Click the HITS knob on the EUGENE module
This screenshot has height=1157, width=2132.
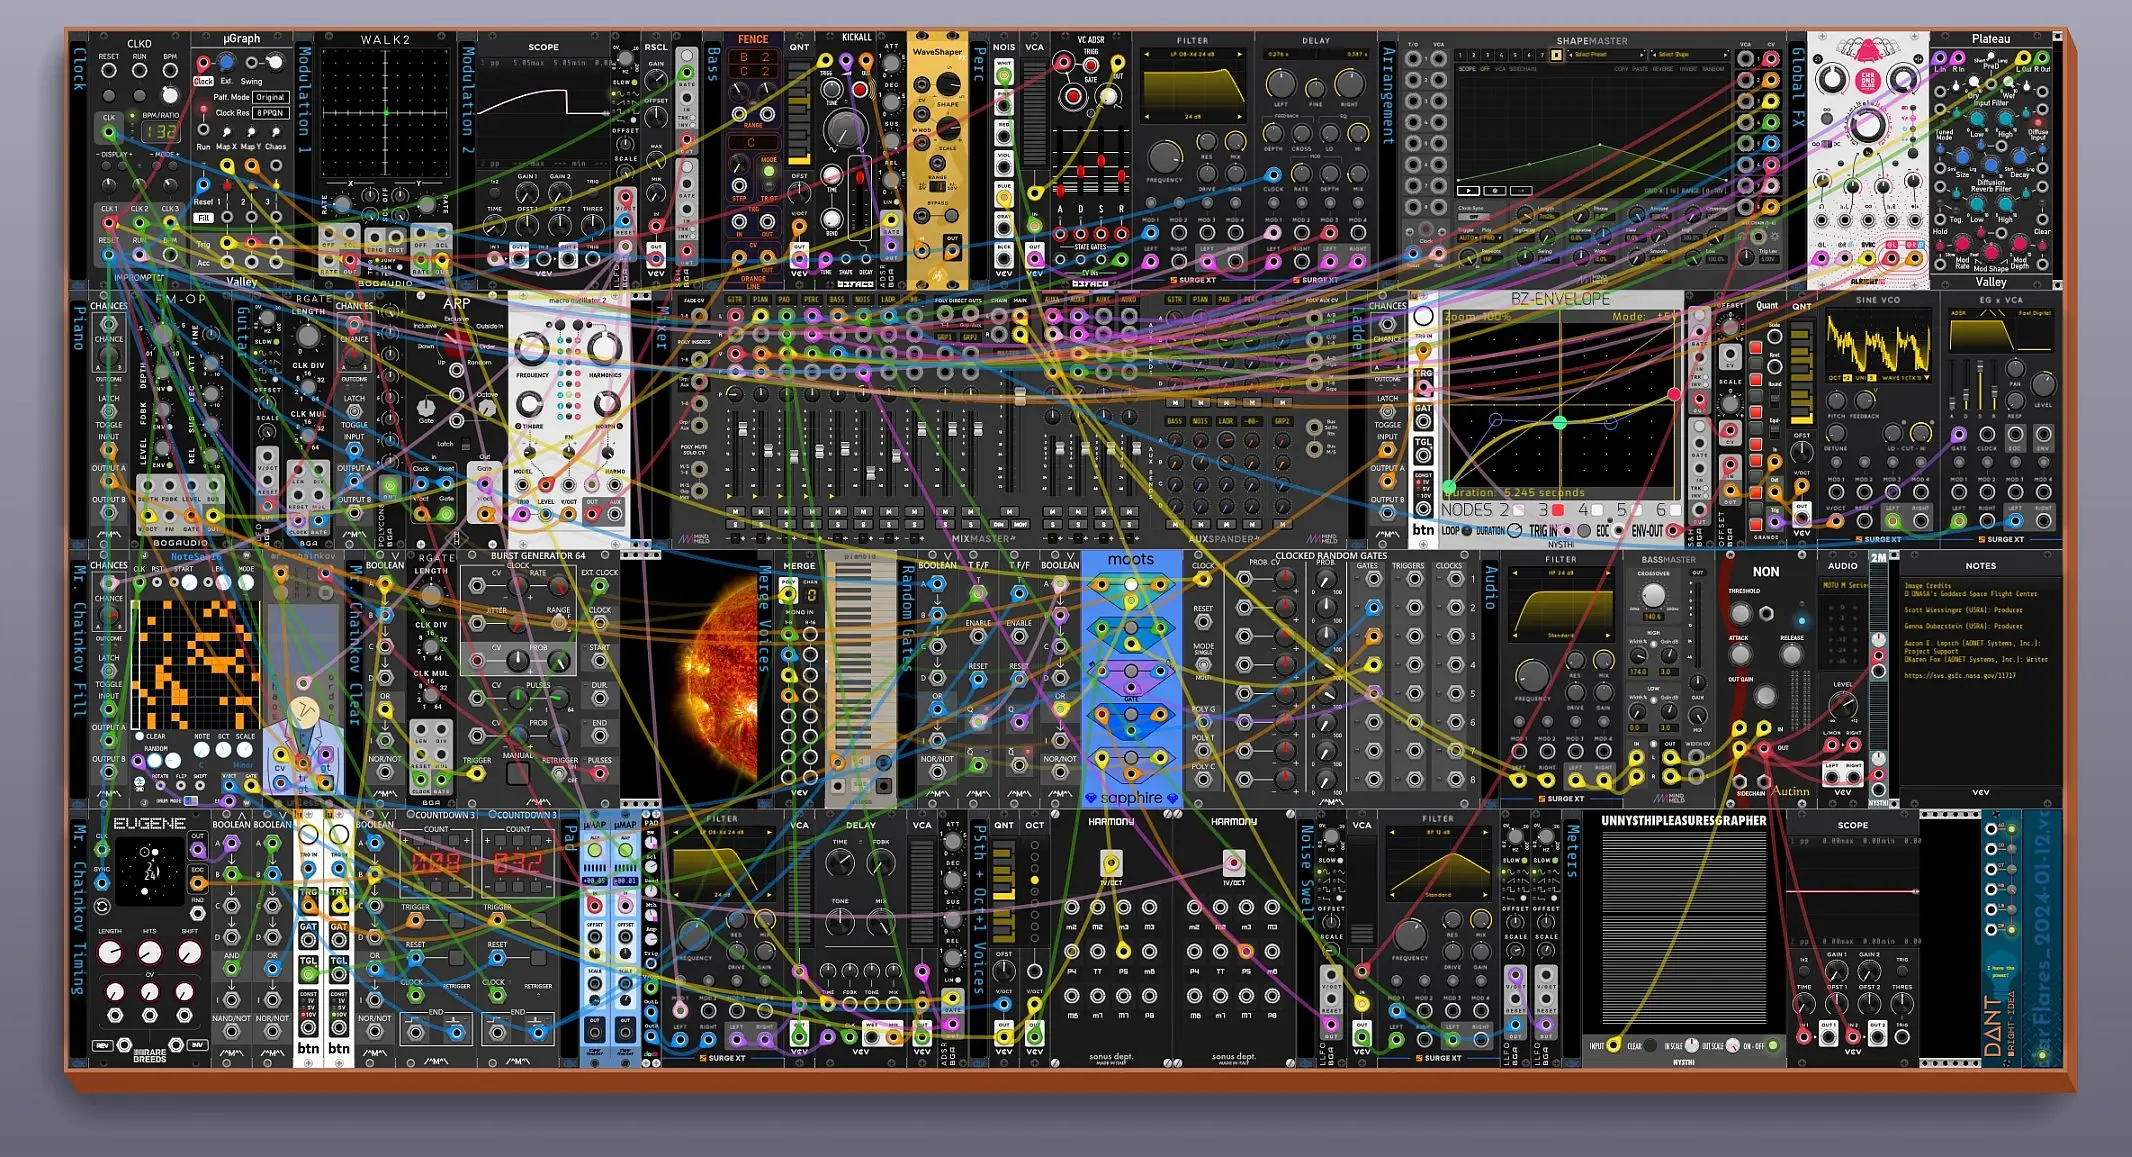pyautogui.click(x=150, y=952)
